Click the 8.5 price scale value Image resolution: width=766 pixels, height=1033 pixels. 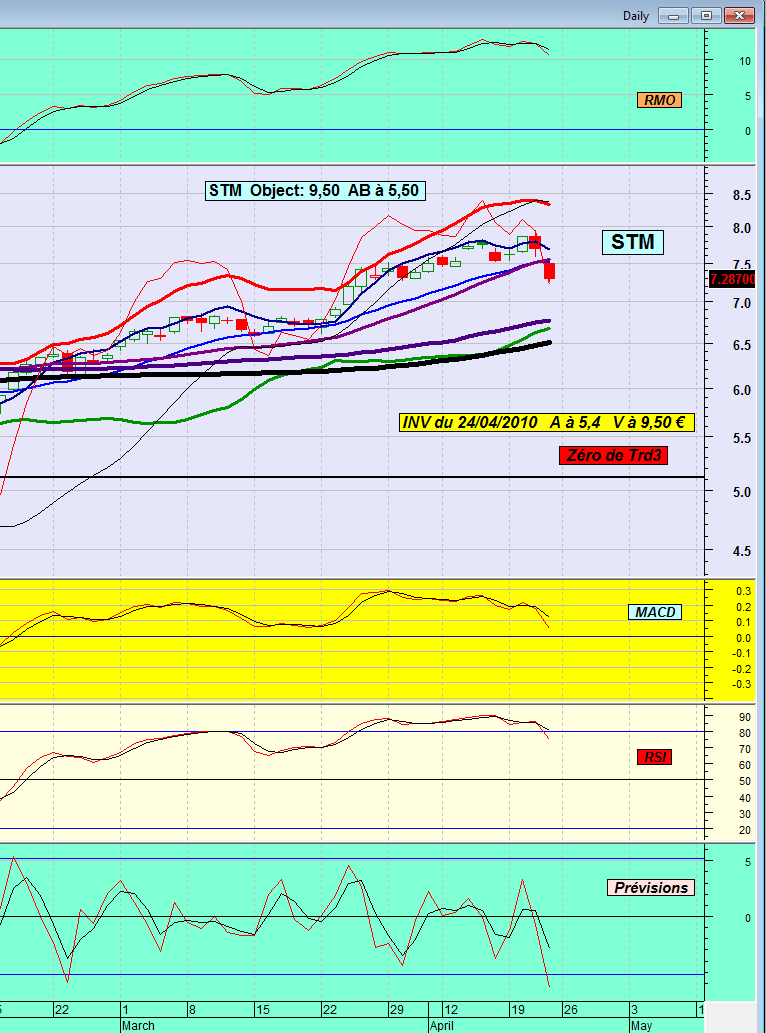742,196
